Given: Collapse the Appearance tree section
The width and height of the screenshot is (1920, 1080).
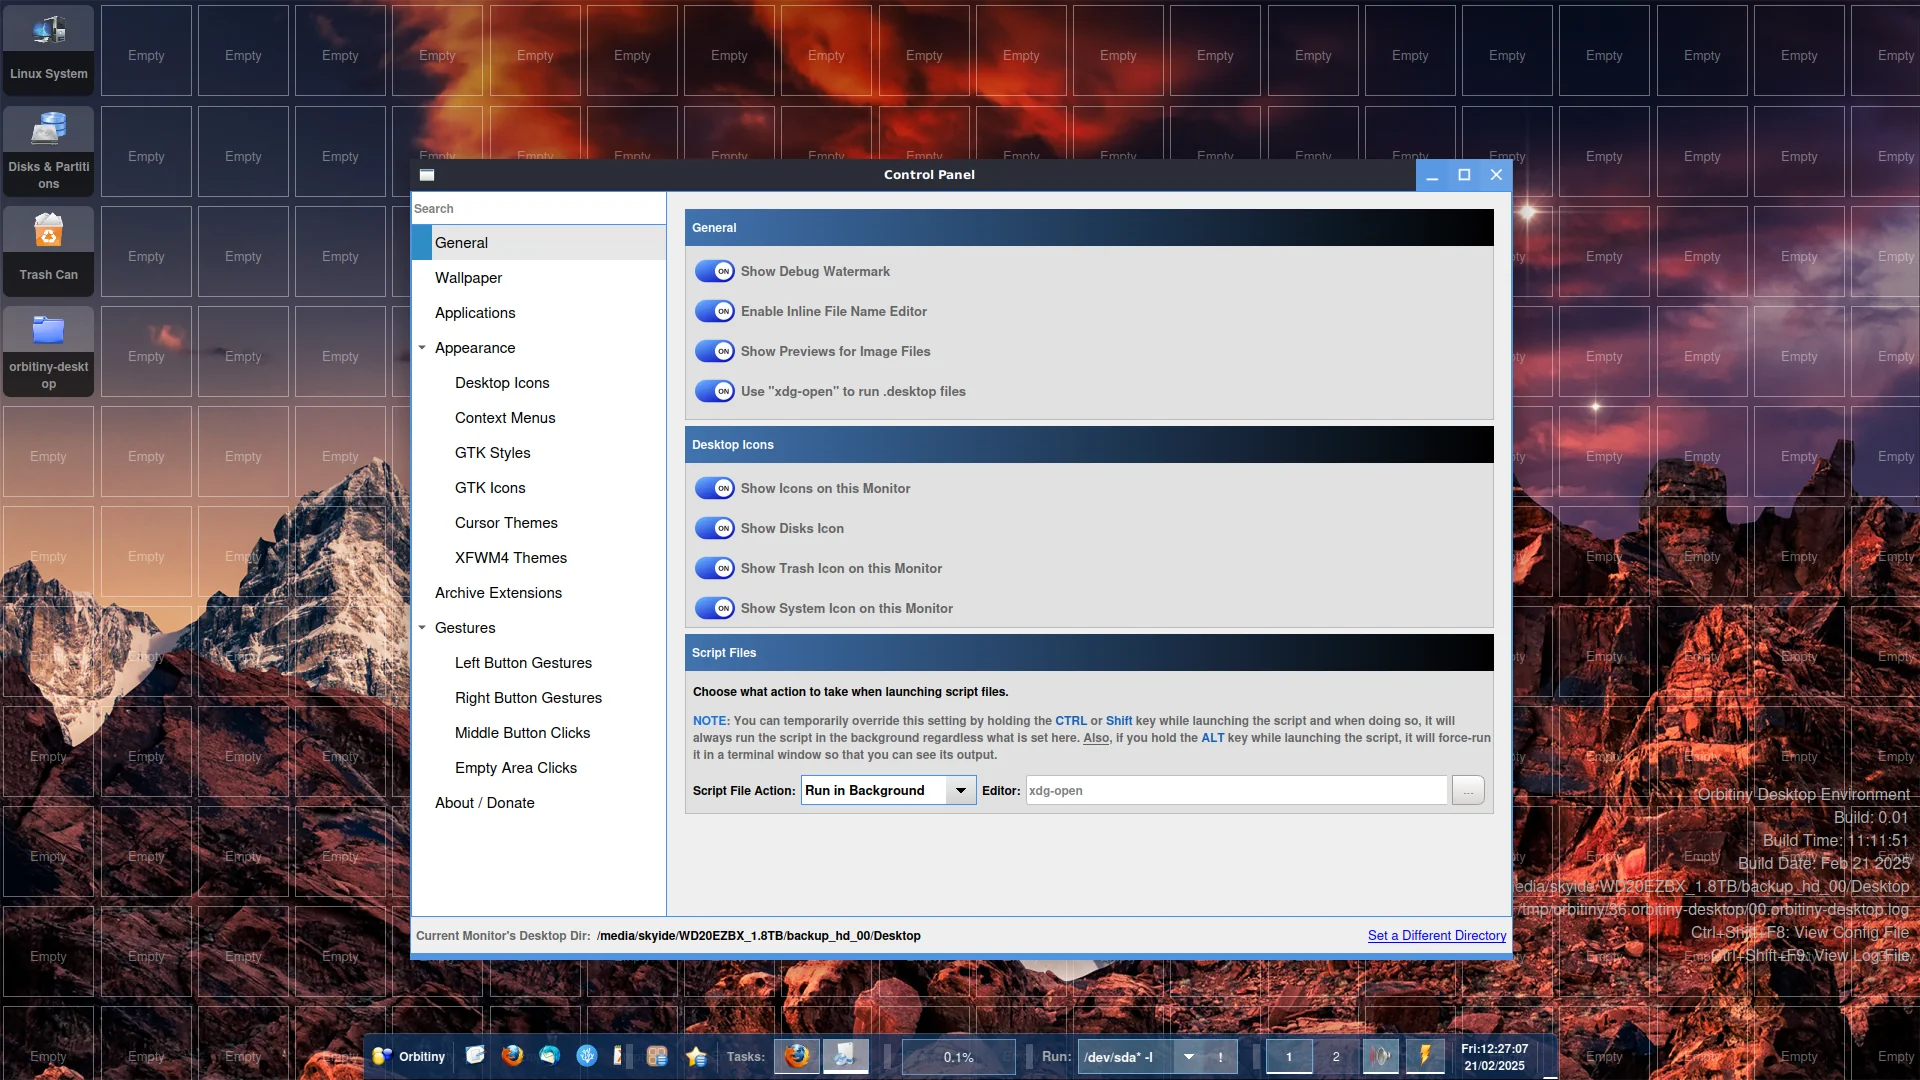Looking at the screenshot, I should coord(422,348).
